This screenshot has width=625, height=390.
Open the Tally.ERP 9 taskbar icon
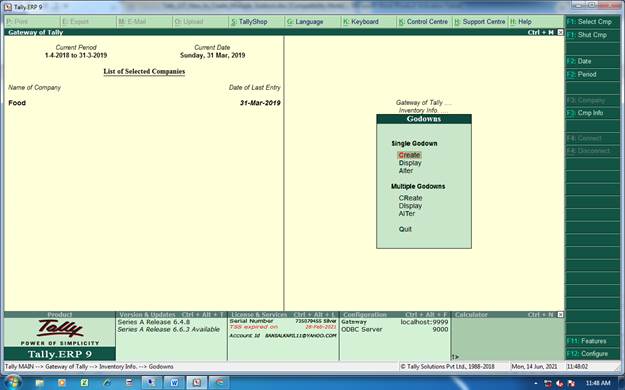point(197,382)
